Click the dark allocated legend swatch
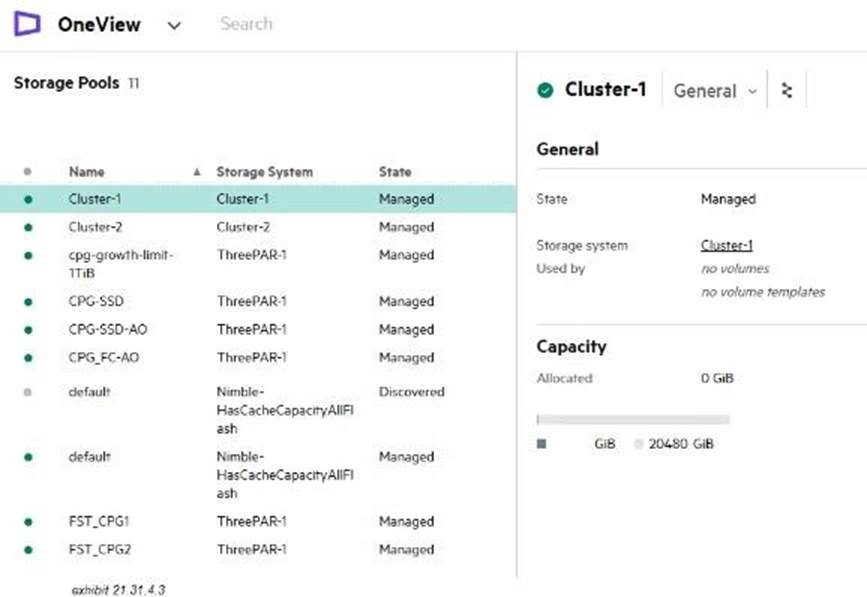The width and height of the screenshot is (867, 597). tap(542, 443)
